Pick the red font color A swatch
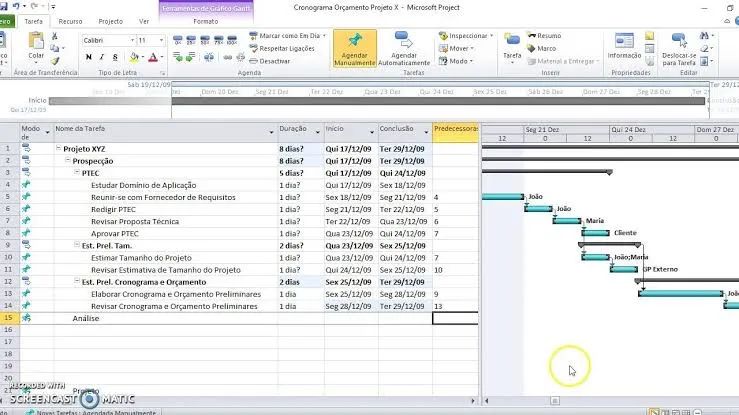The height and width of the screenshot is (415, 739). point(153,57)
